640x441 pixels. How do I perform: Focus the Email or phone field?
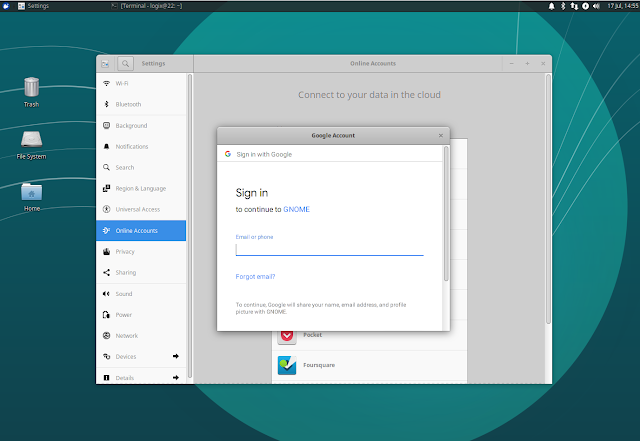pos(329,249)
